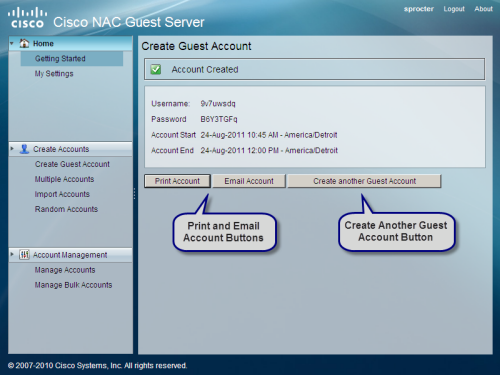Click the Print Account button

click(177, 181)
